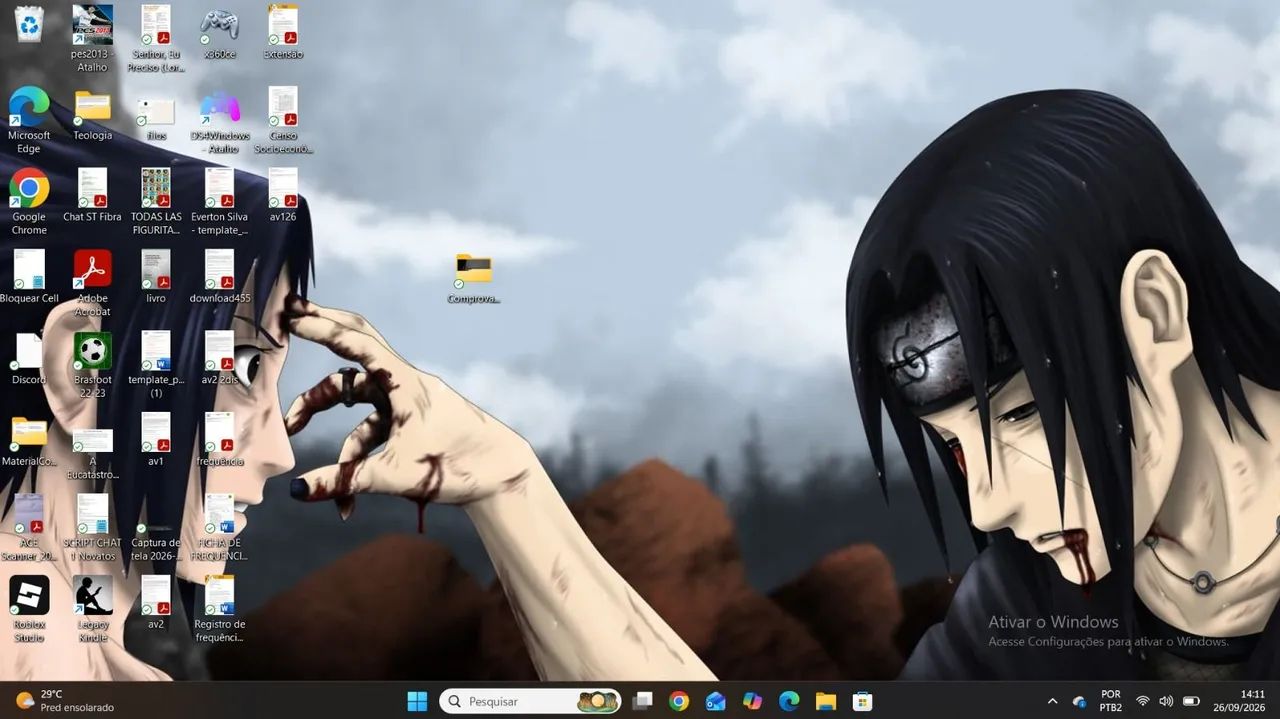The image size is (1280, 719).
Task: Select the ACE Scanner PDF file
Action: click(29, 527)
